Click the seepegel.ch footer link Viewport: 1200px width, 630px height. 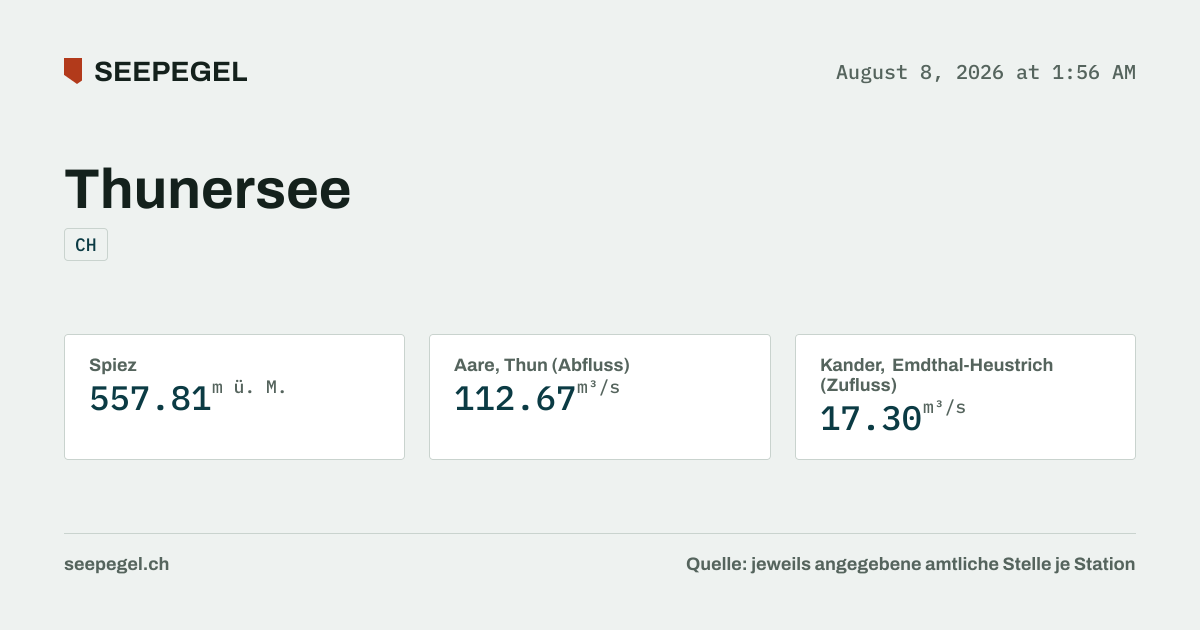tap(116, 564)
